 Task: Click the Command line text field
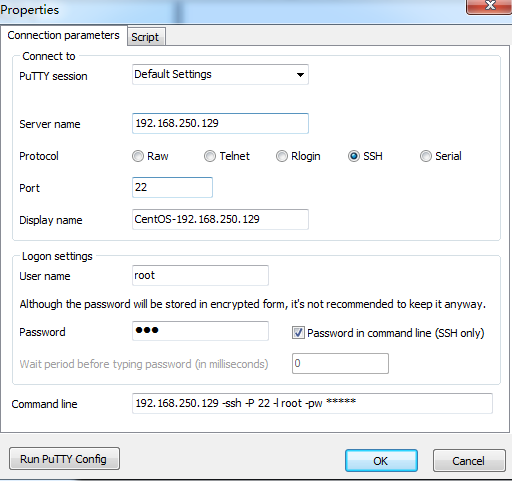click(x=312, y=403)
